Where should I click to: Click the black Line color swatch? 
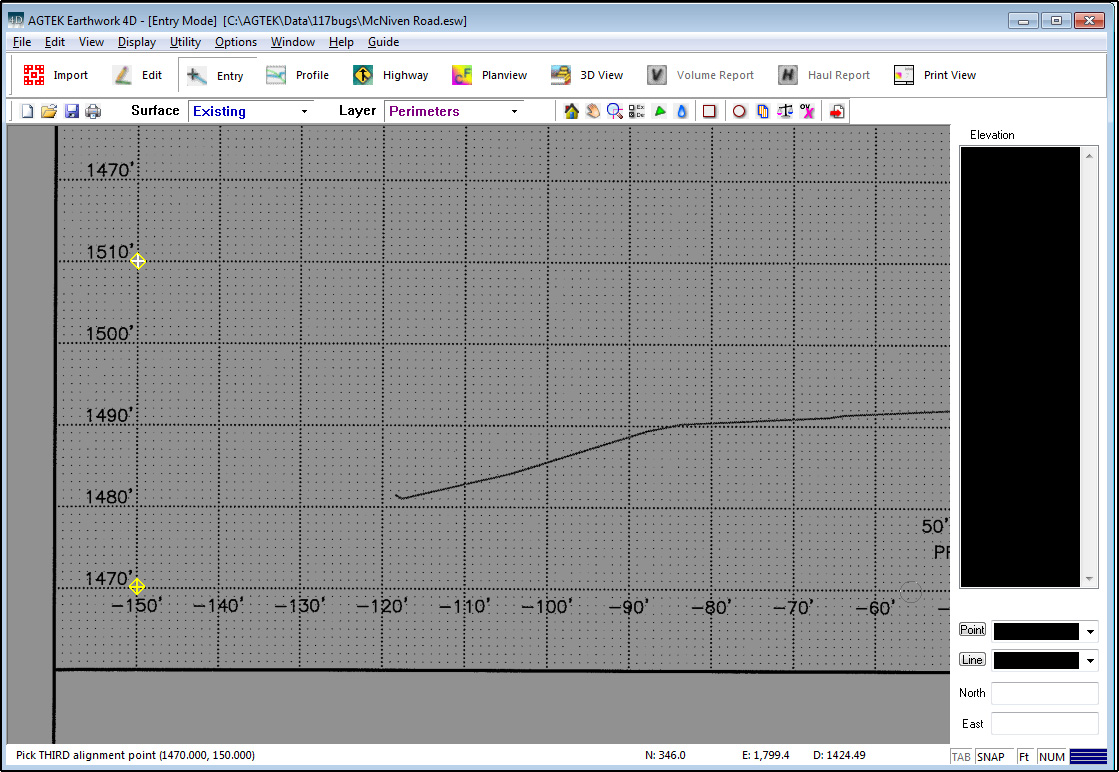[x=1036, y=661]
